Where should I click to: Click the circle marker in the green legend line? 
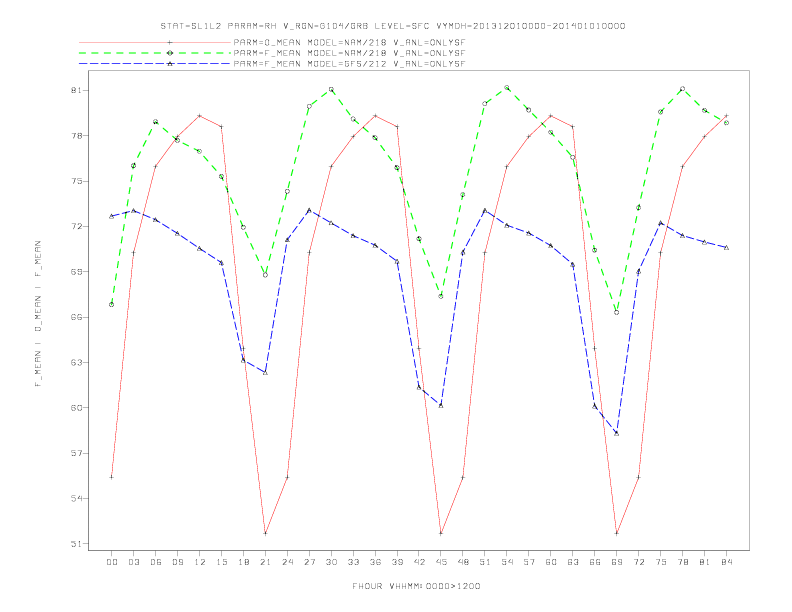coord(170,53)
